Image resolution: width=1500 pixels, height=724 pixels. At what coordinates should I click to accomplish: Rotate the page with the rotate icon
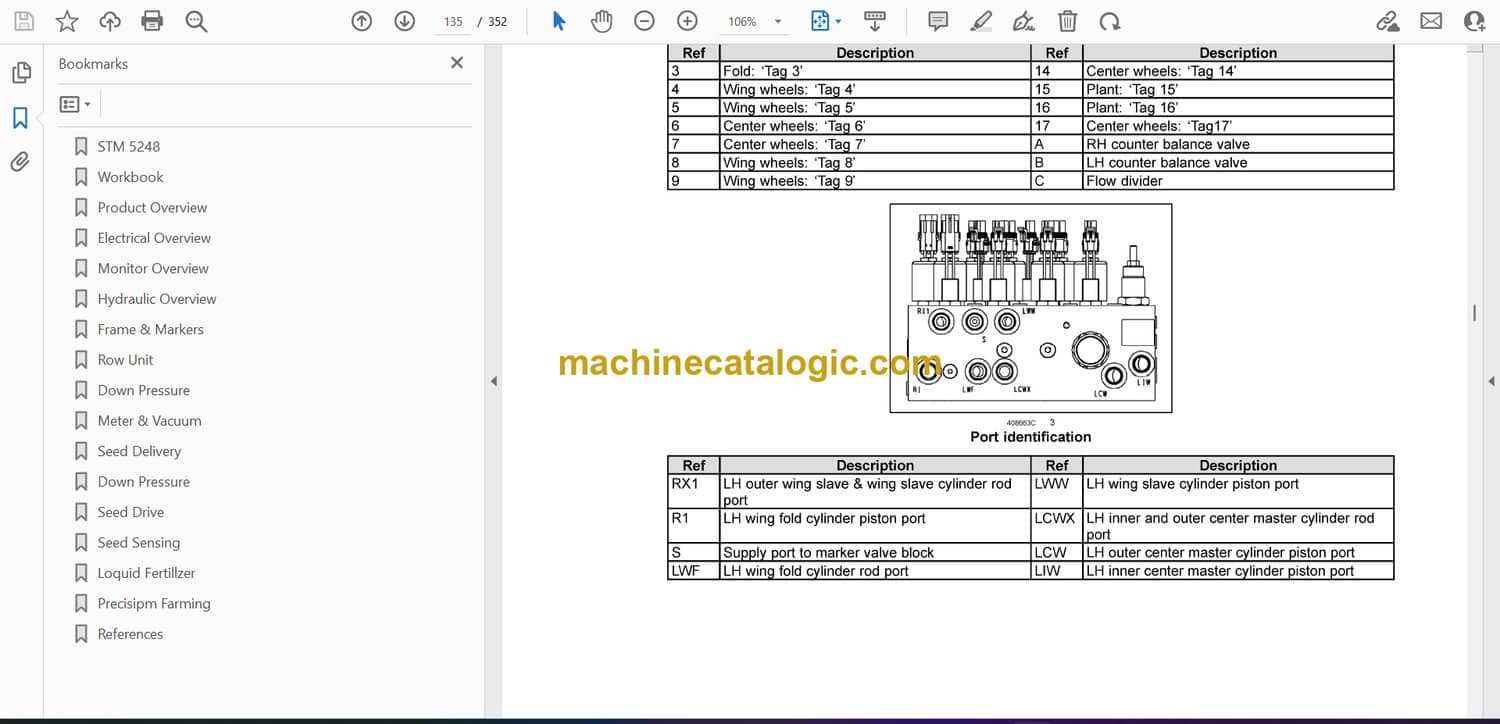click(x=1109, y=21)
